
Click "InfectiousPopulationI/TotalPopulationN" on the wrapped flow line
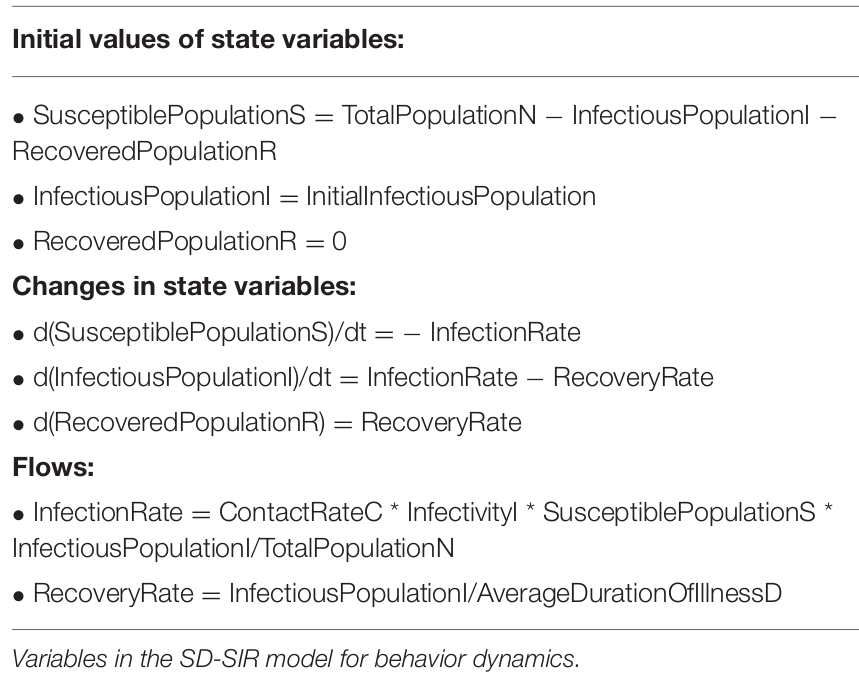point(233,548)
